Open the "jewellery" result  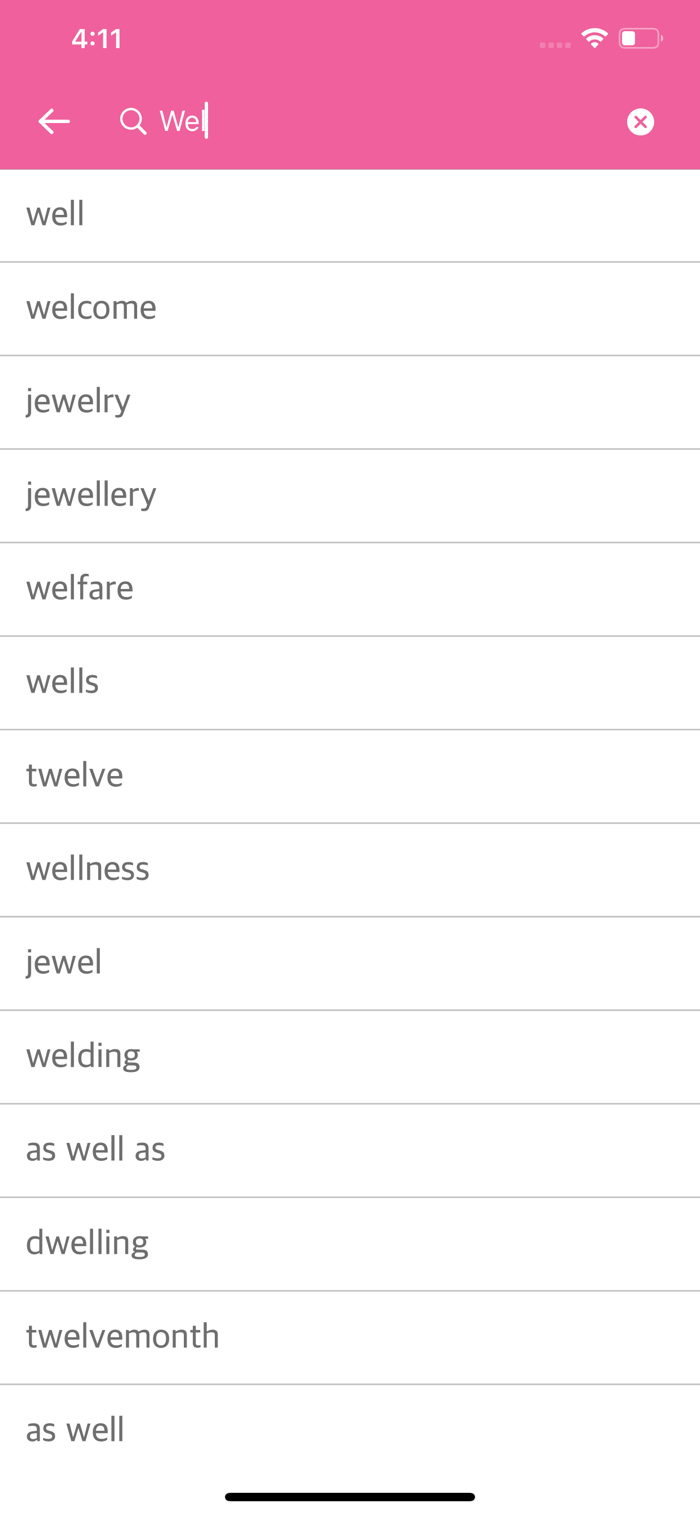pyautogui.click(x=350, y=496)
